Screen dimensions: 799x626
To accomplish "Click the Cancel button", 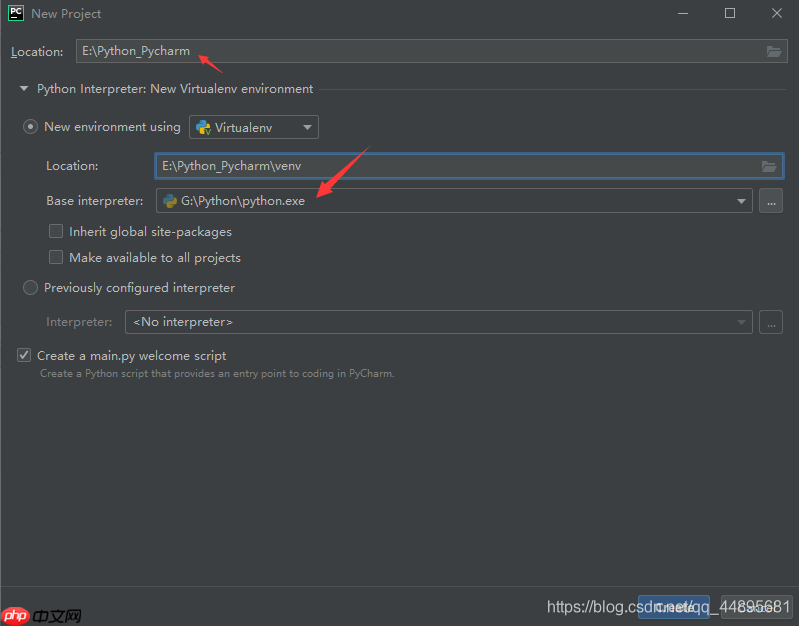I will (756, 607).
